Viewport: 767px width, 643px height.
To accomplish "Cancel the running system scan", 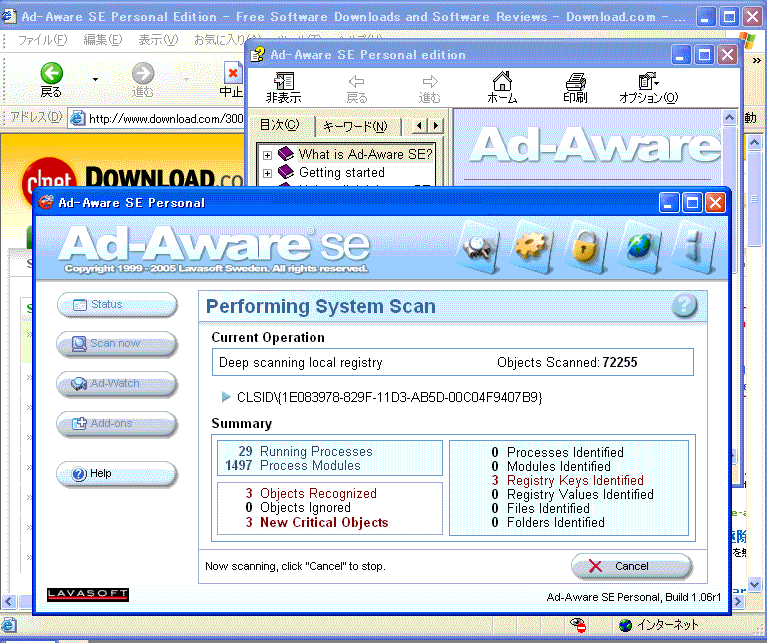I will (x=632, y=566).
